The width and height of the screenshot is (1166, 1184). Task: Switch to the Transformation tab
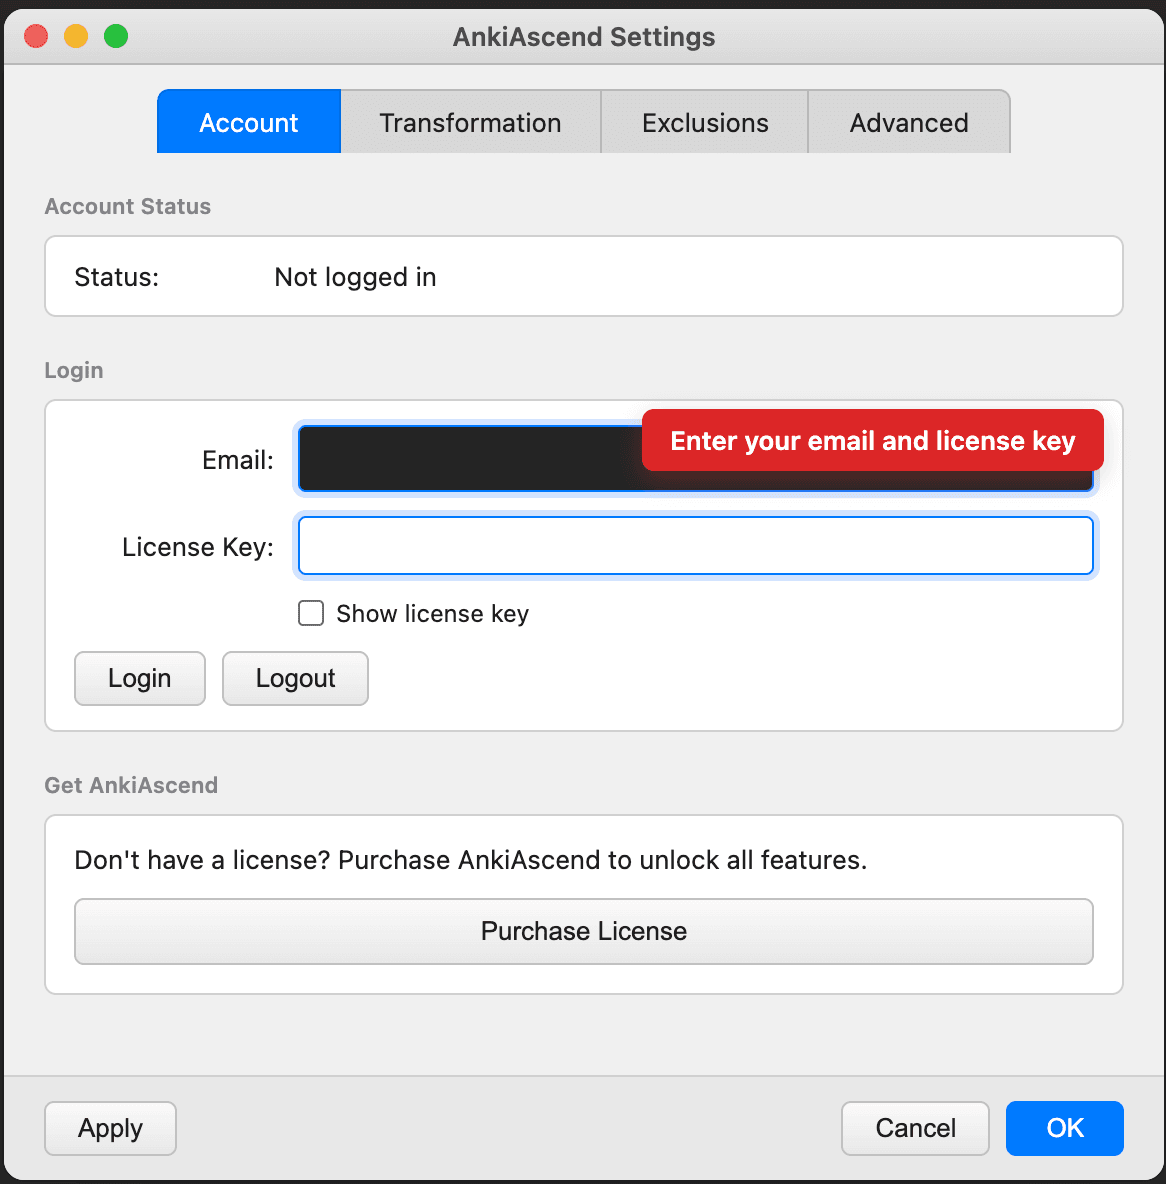point(470,121)
